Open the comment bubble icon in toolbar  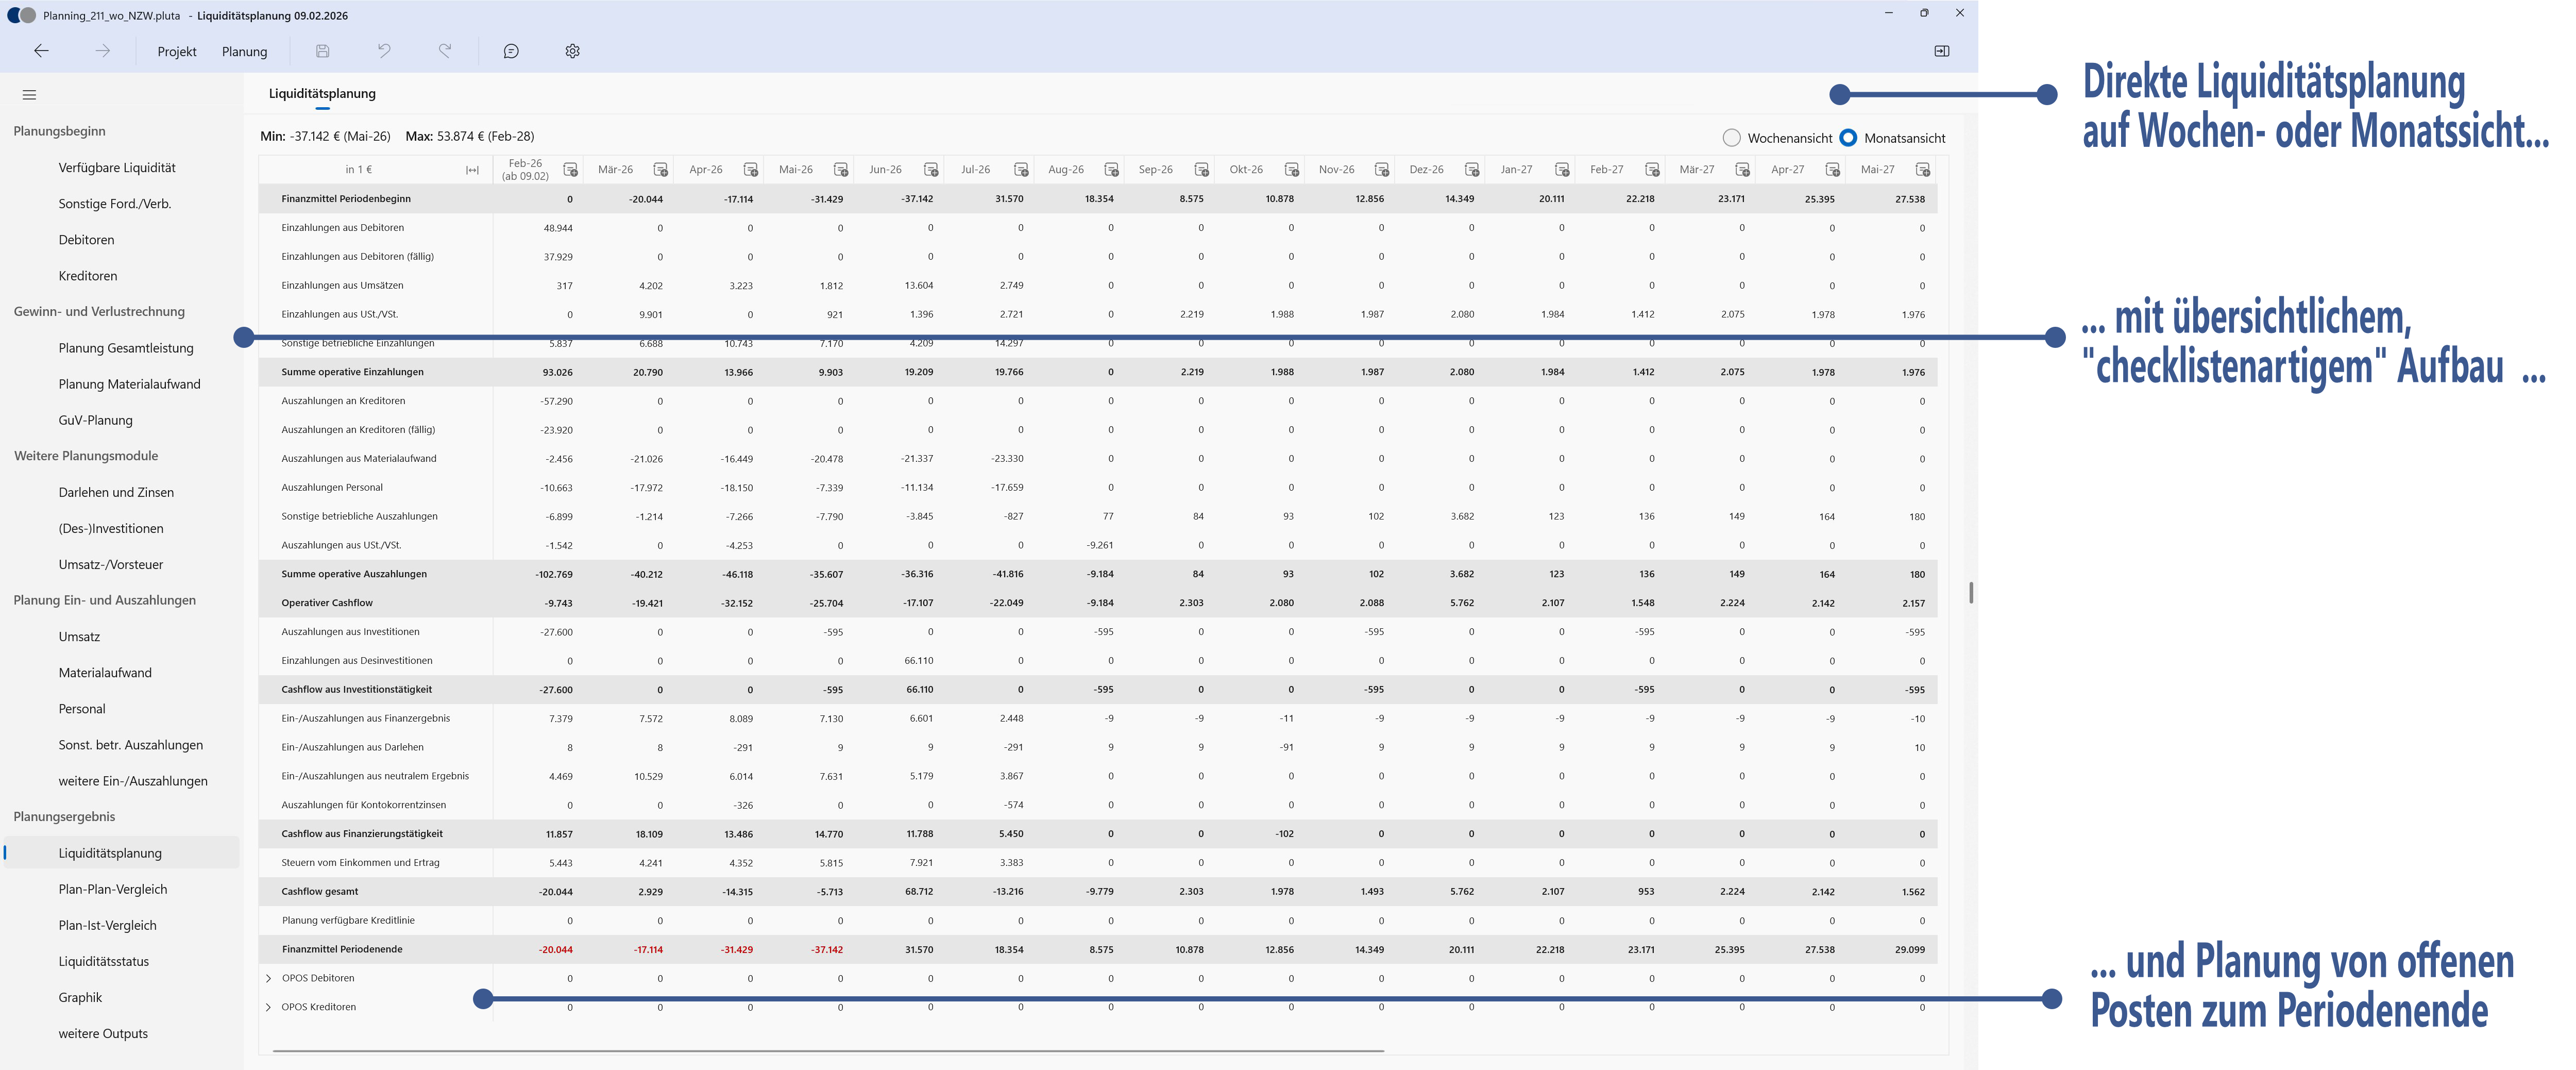(510, 51)
